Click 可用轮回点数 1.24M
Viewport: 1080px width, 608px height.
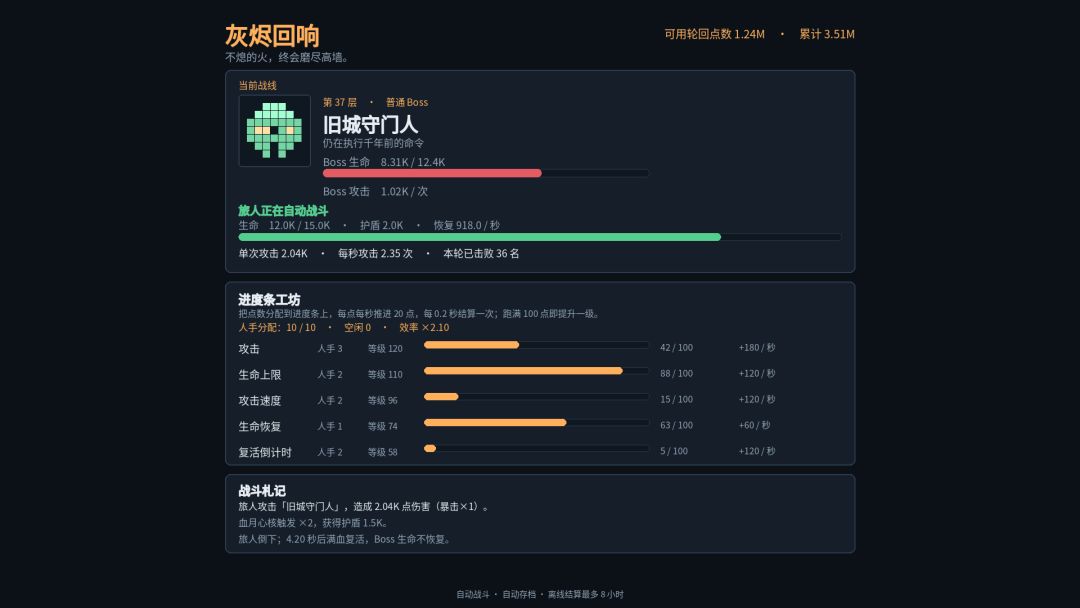click(714, 34)
